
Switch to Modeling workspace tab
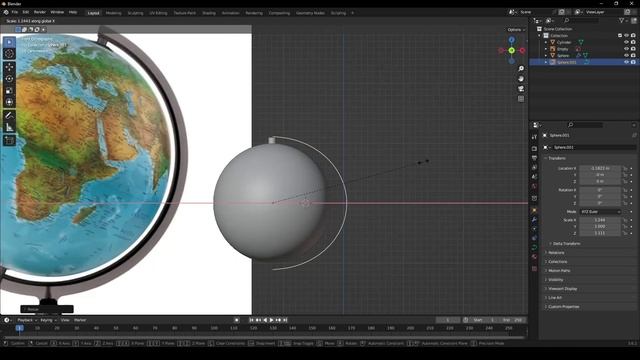113,13
